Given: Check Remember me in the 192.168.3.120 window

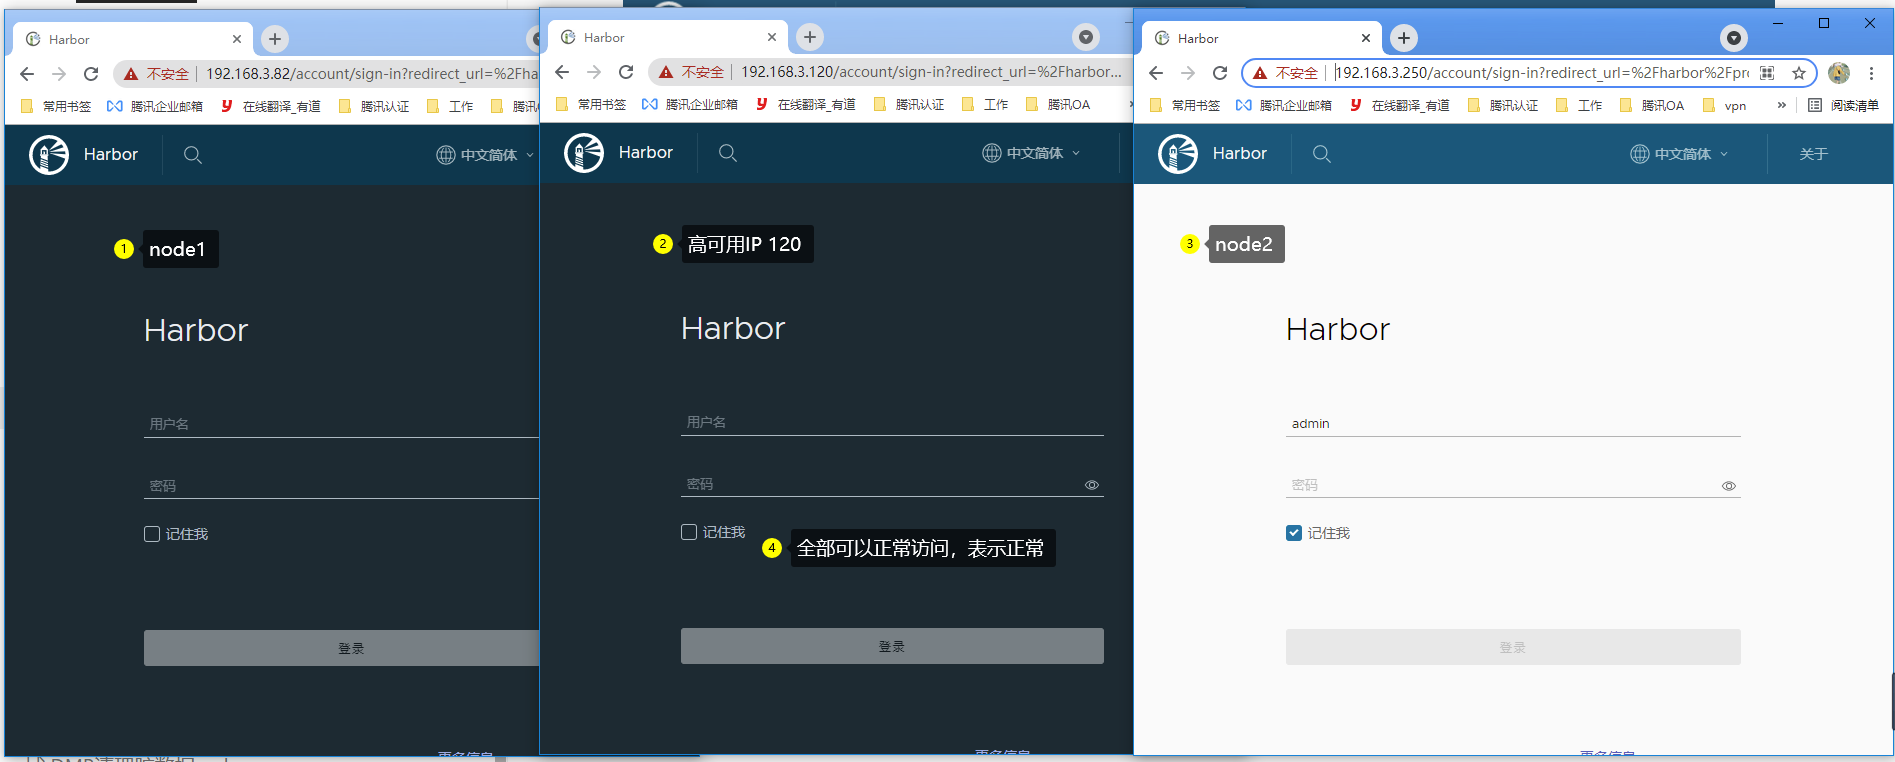Looking at the screenshot, I should point(689,532).
